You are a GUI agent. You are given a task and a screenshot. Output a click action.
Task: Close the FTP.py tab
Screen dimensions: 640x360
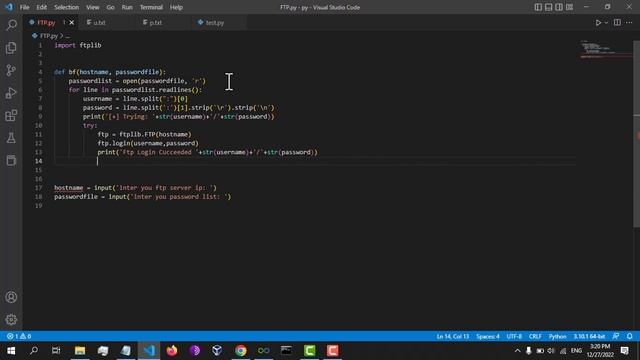[72, 23]
